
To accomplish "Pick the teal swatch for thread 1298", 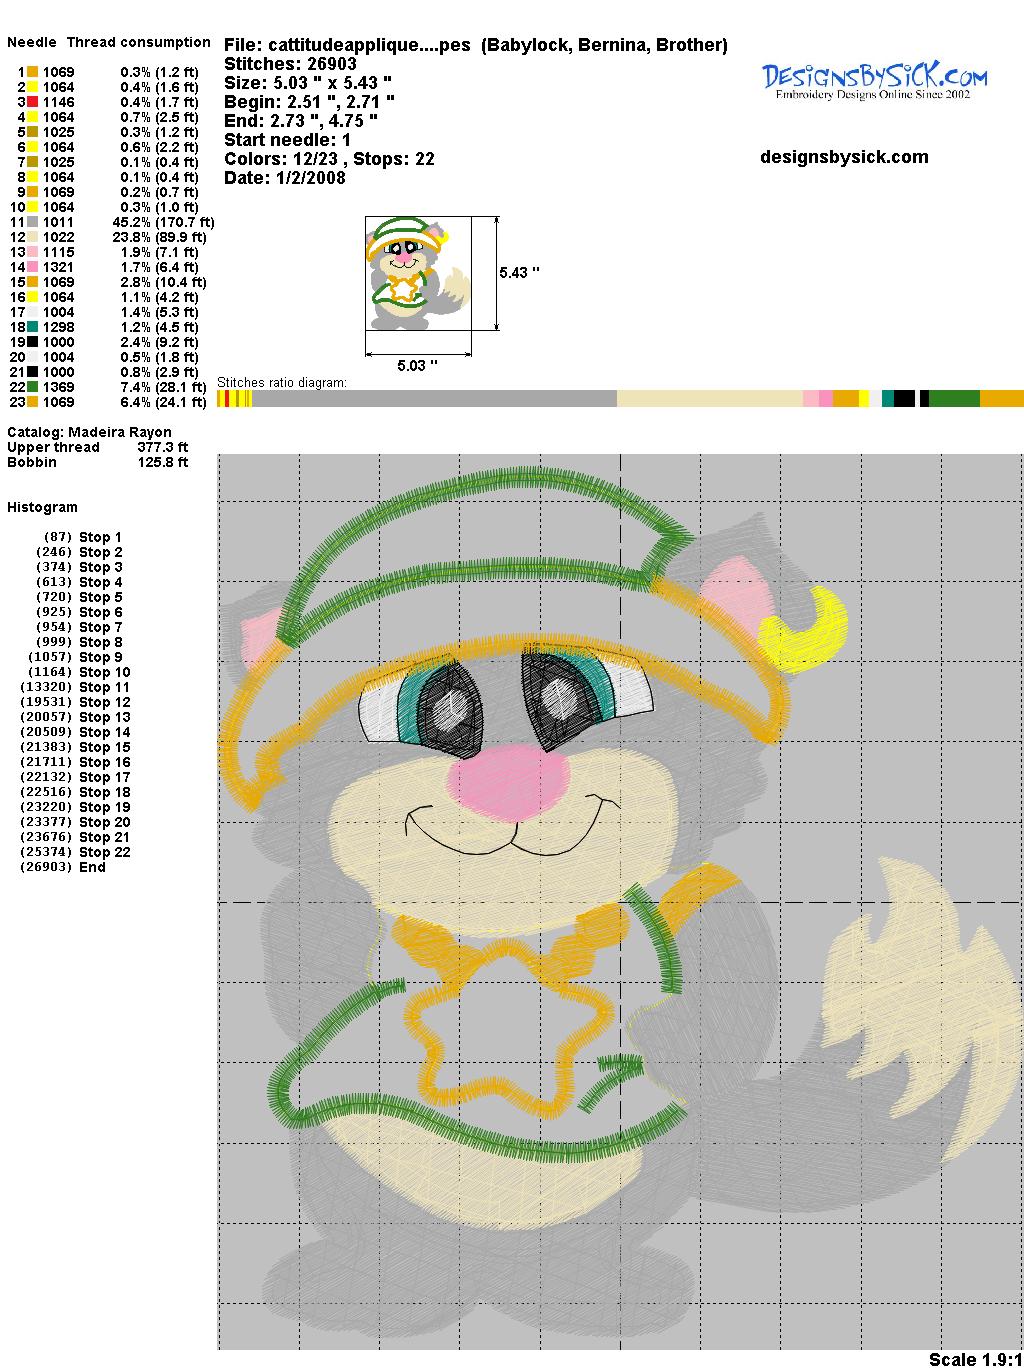I will point(33,327).
